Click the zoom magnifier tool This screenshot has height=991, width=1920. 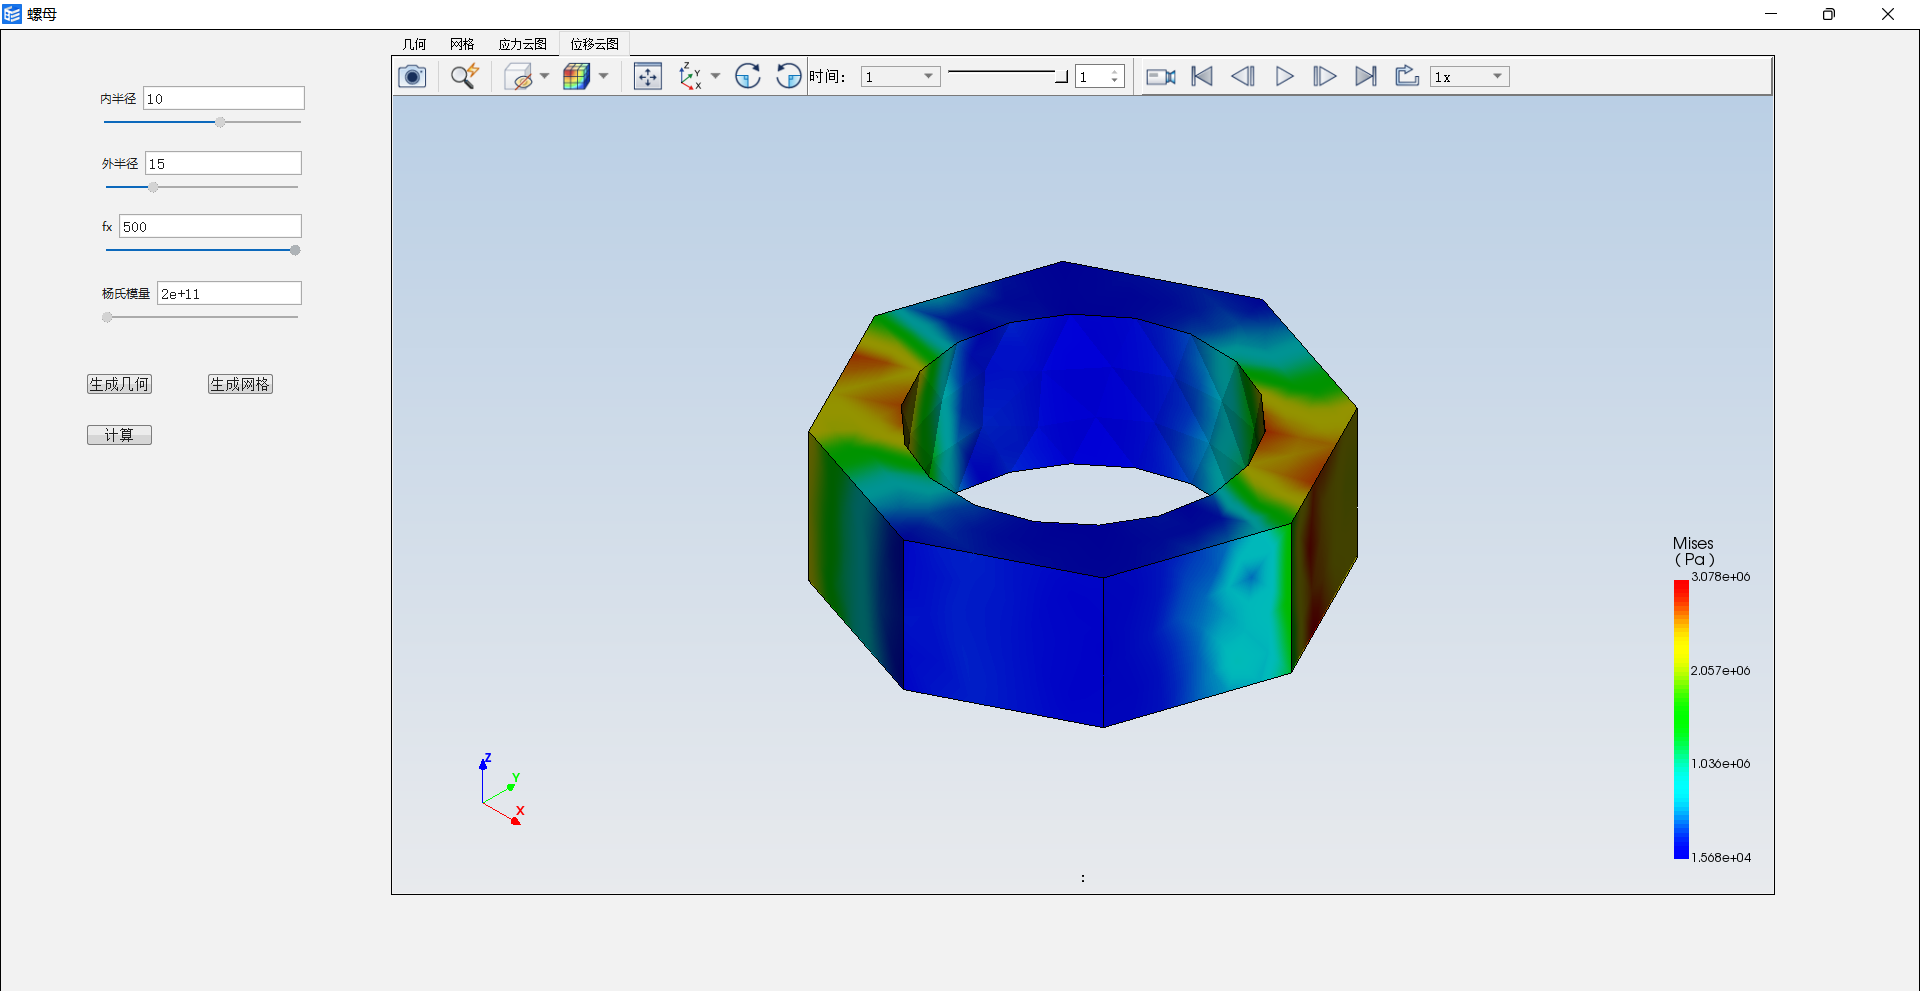(464, 77)
